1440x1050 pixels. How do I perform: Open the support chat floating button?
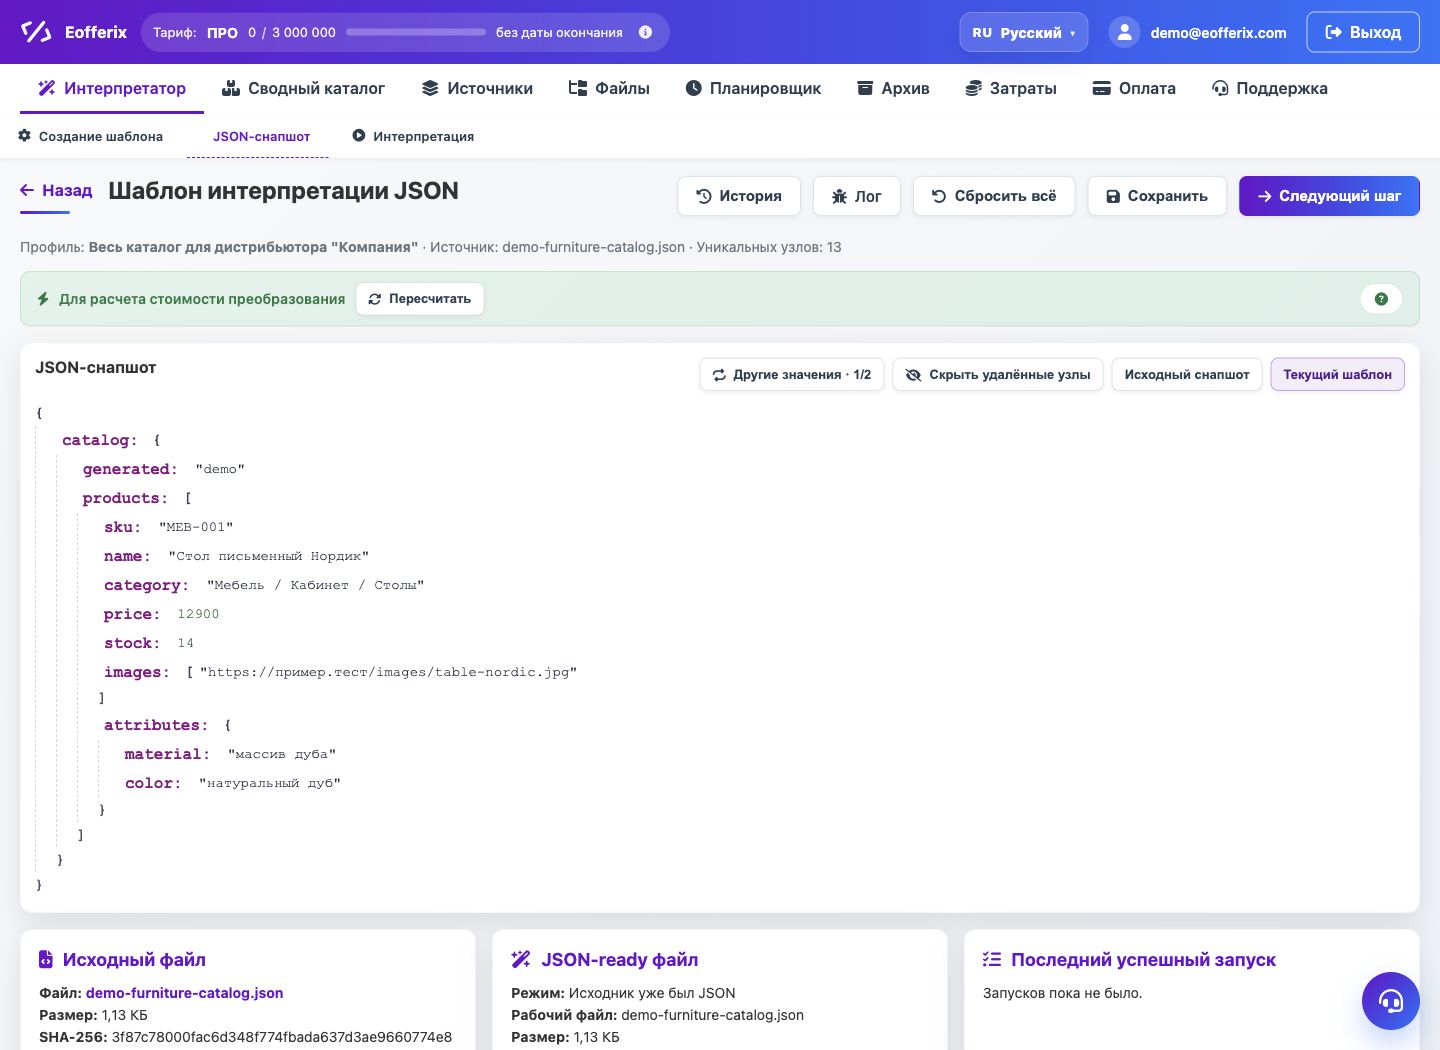[1391, 1001]
